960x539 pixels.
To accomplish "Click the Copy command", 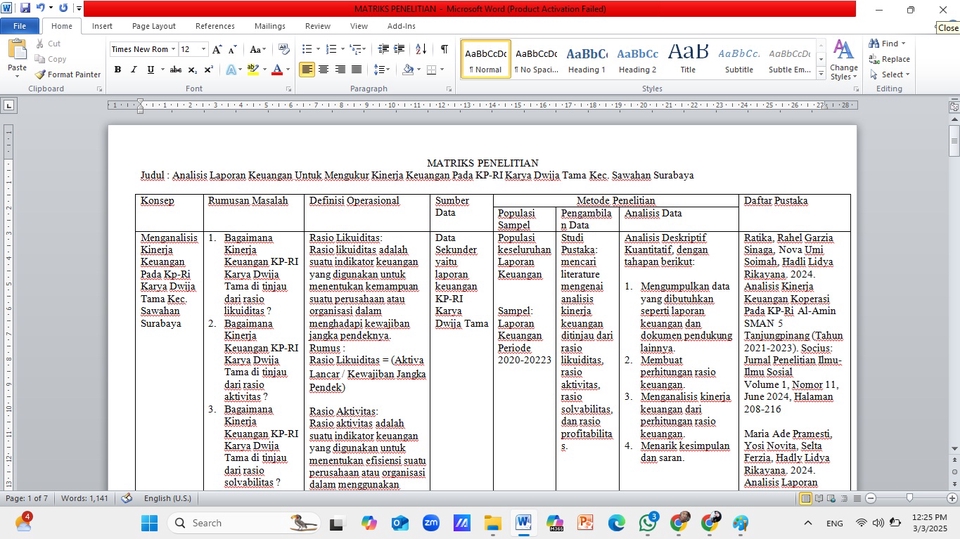I will coord(50,59).
